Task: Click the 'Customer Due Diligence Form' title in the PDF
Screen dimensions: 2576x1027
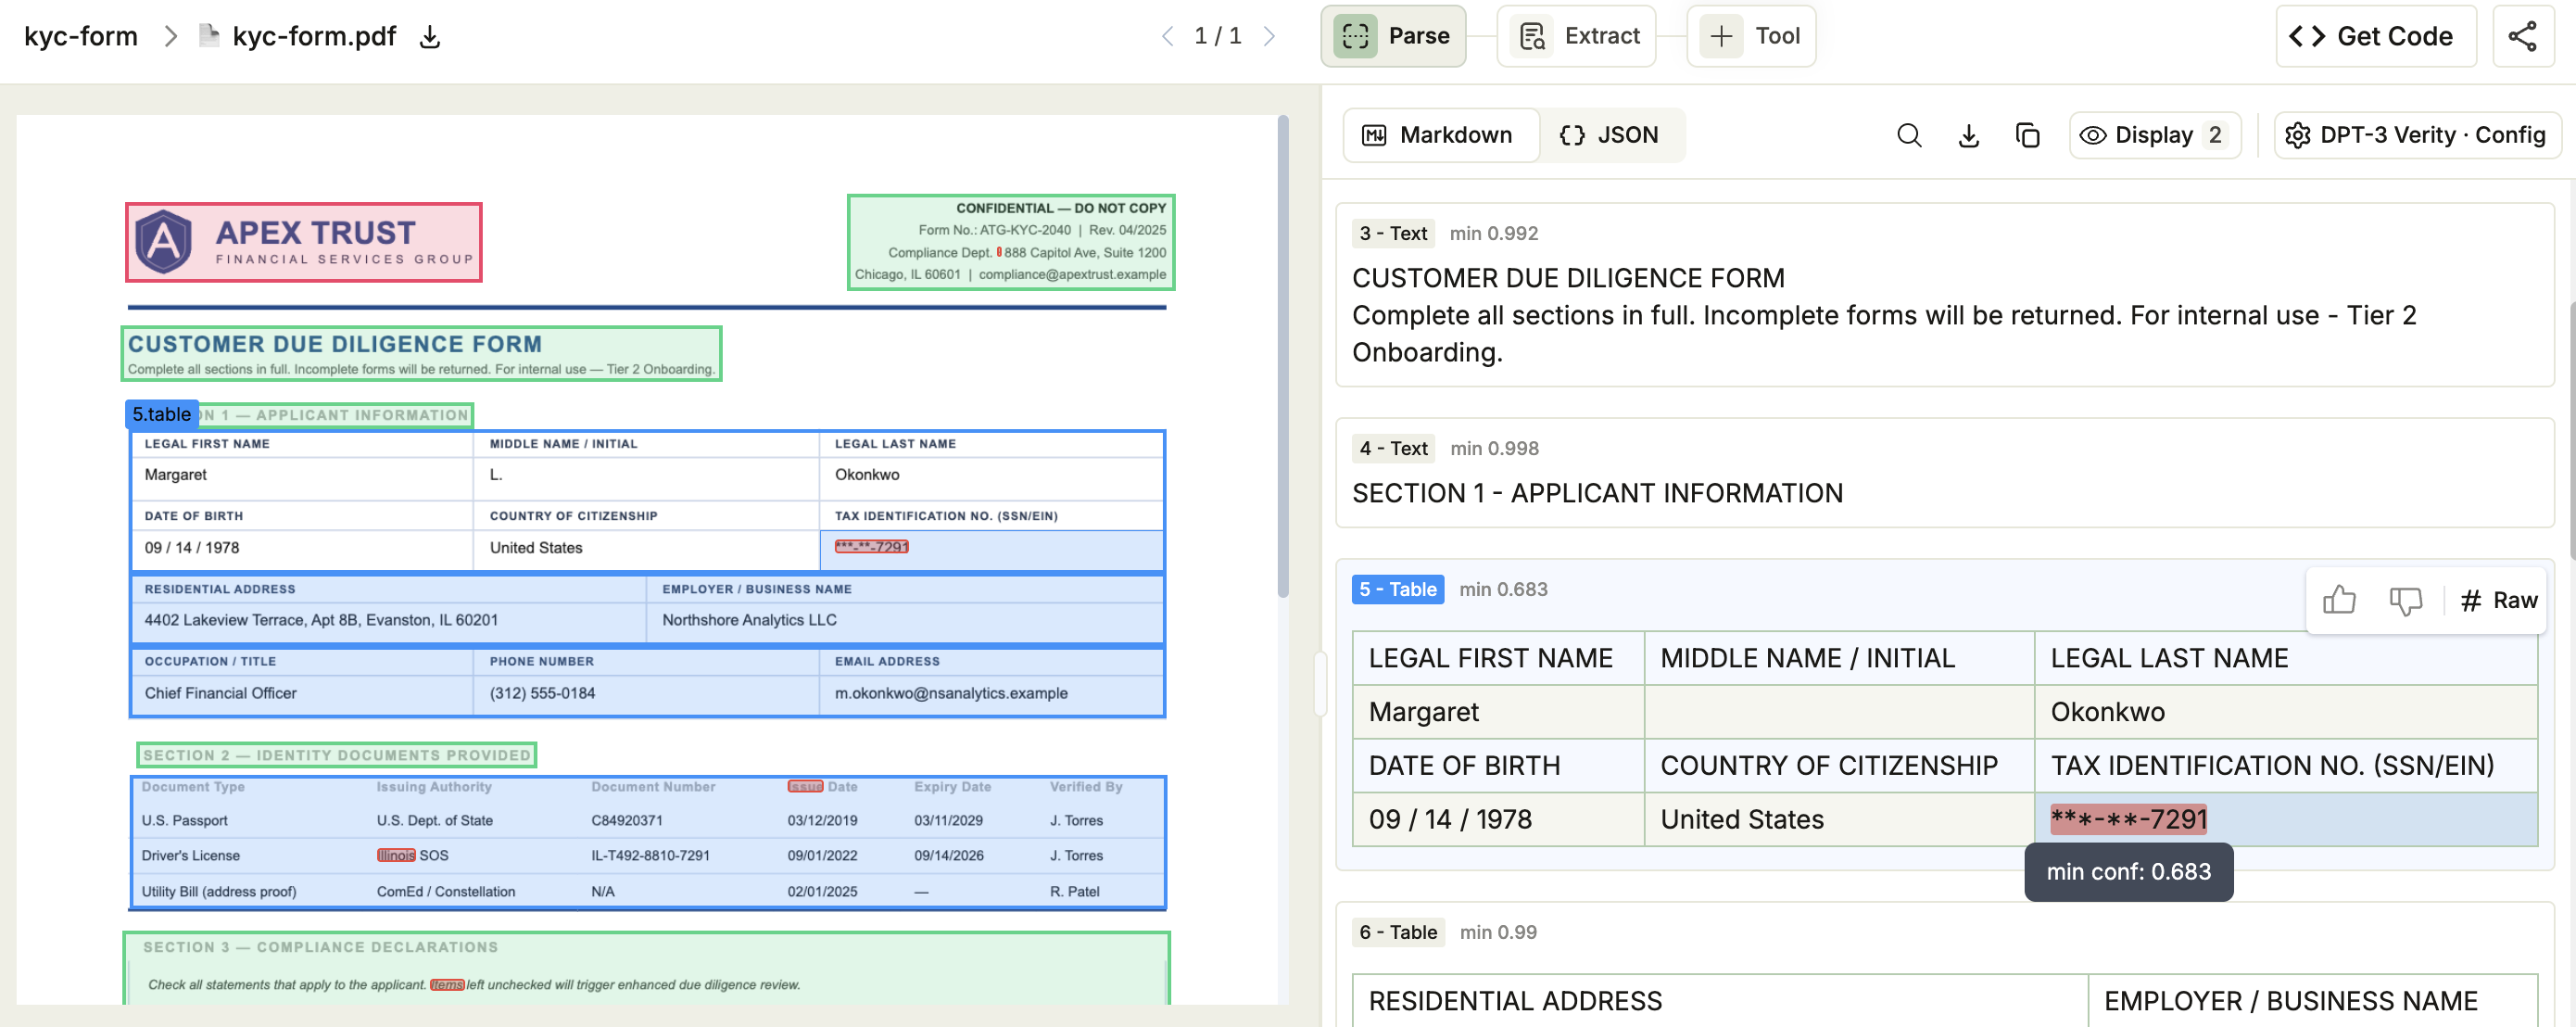Action: pyautogui.click(x=334, y=344)
